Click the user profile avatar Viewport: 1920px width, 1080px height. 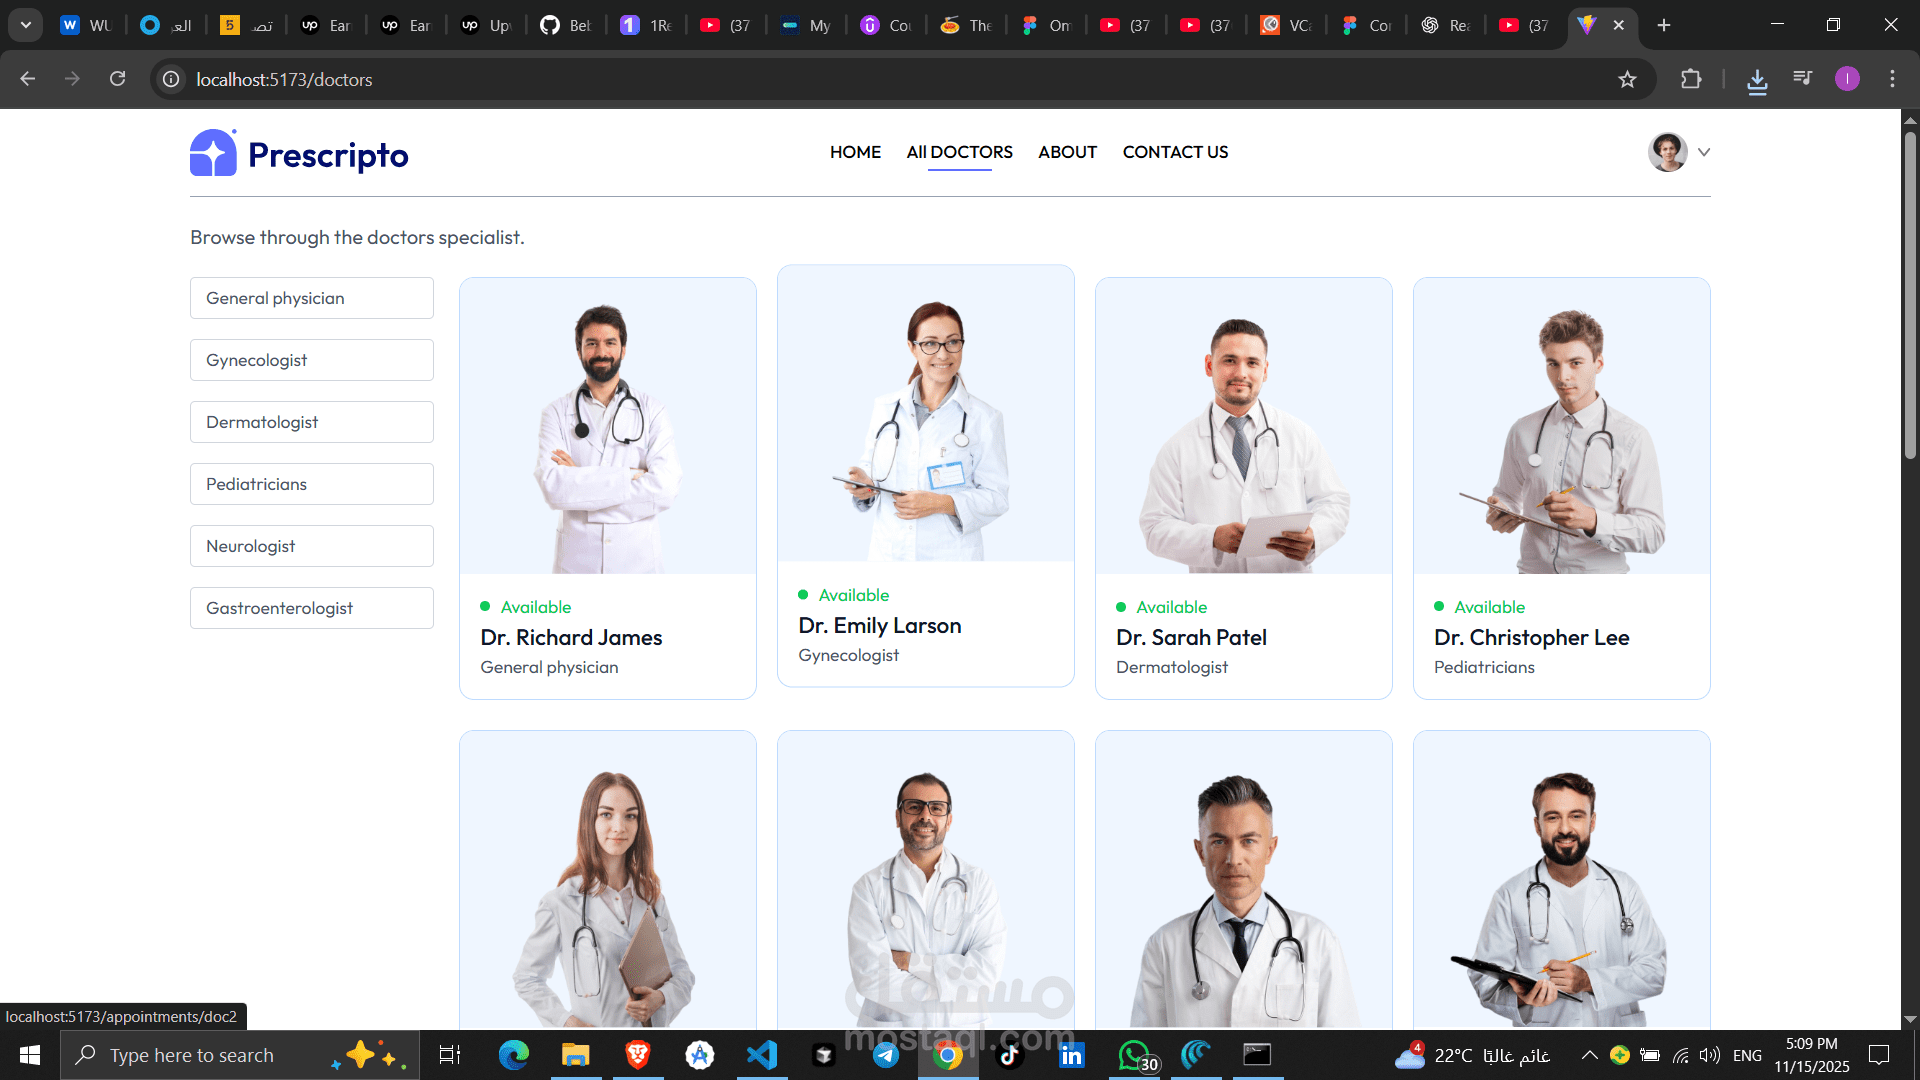[1667, 152]
